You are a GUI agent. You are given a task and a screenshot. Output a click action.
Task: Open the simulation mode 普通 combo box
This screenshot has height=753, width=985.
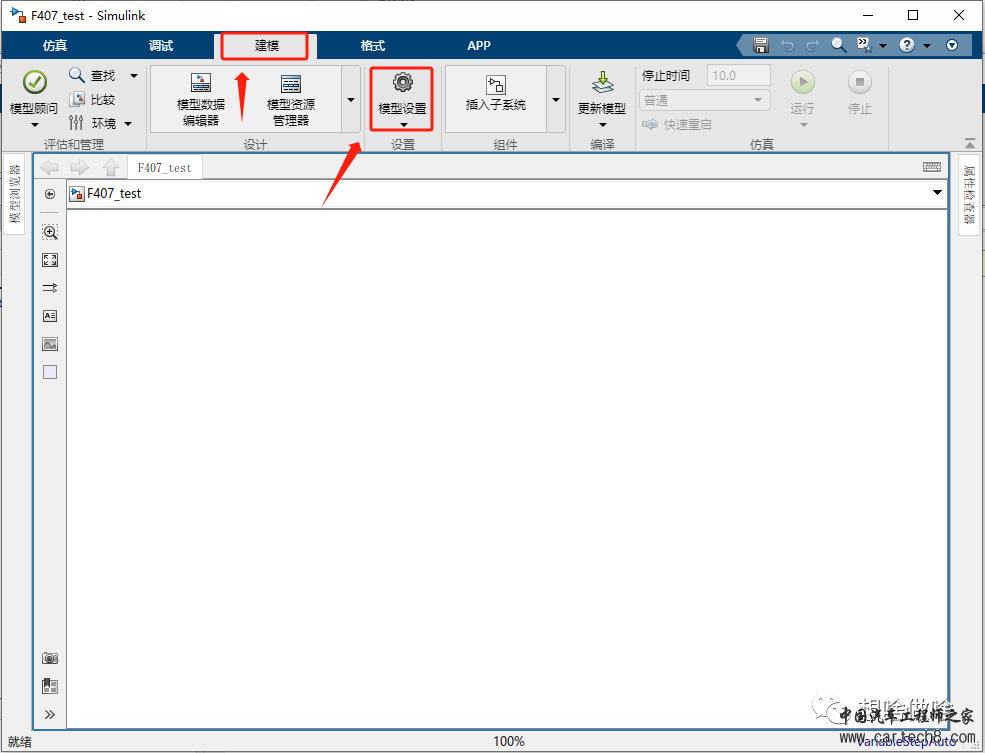point(704,100)
